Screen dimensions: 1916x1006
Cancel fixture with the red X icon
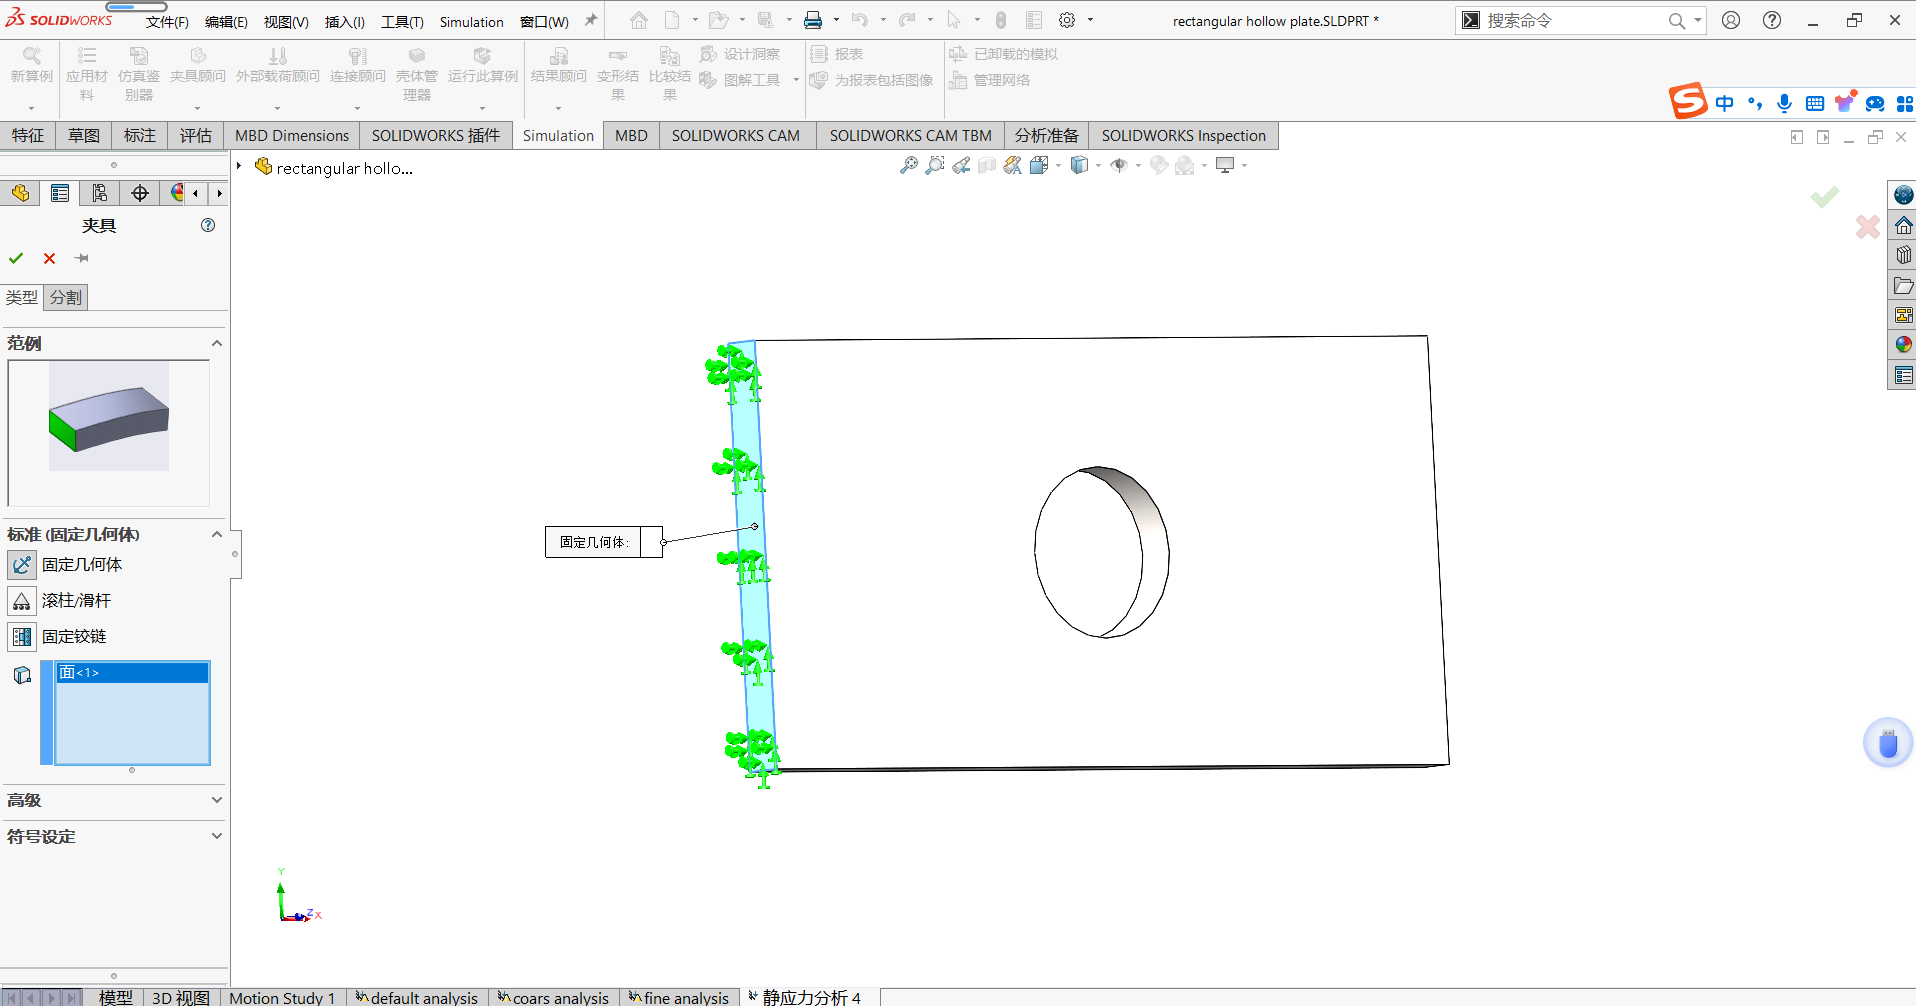tap(49, 258)
